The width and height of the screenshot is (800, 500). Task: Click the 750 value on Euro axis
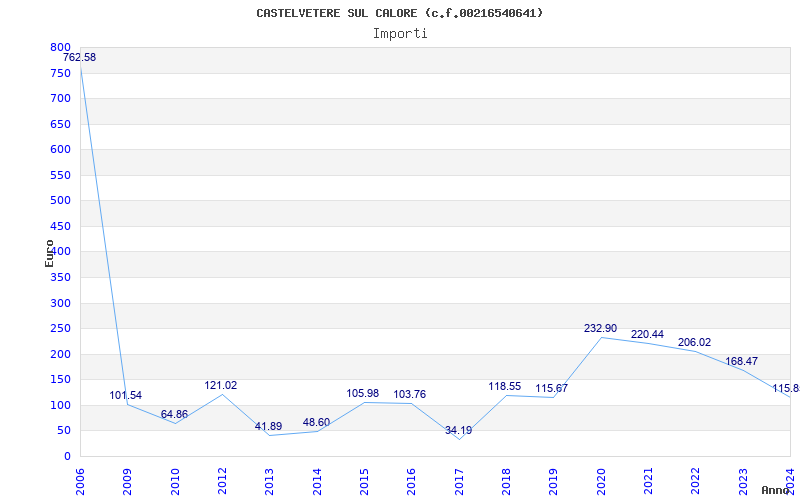click(x=60, y=73)
